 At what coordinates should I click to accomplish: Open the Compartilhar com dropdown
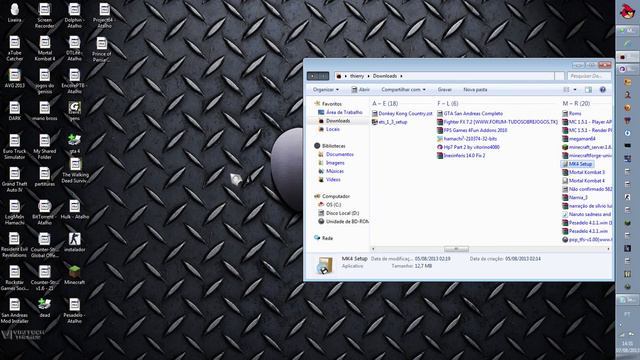pyautogui.click(x=403, y=89)
